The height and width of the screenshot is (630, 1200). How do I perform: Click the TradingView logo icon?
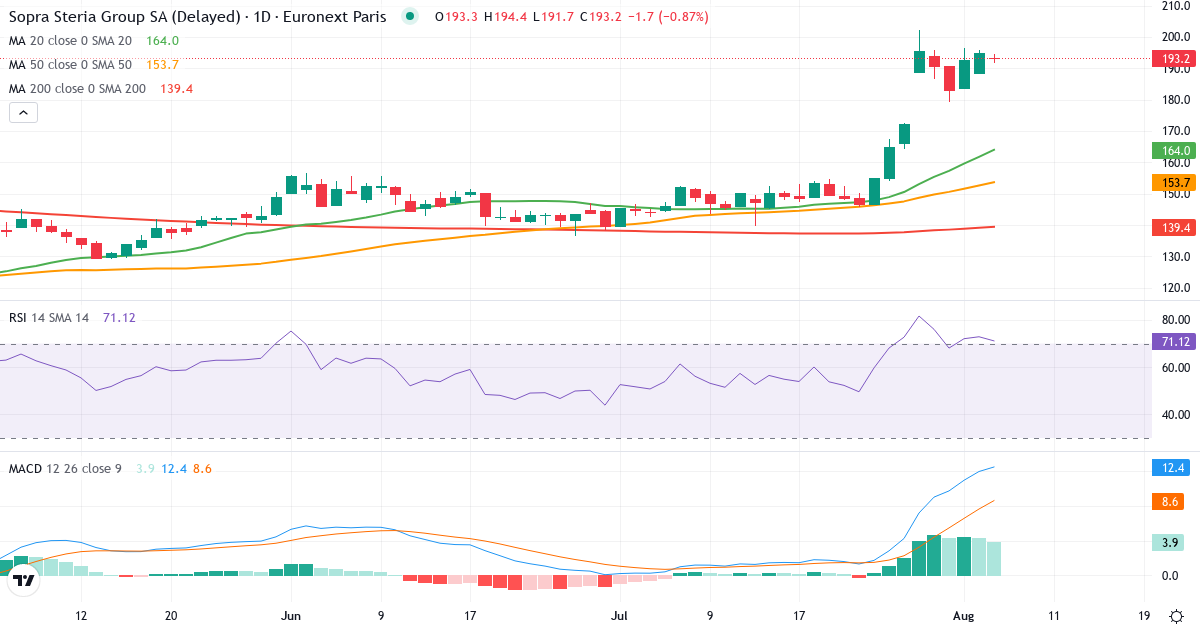24,579
